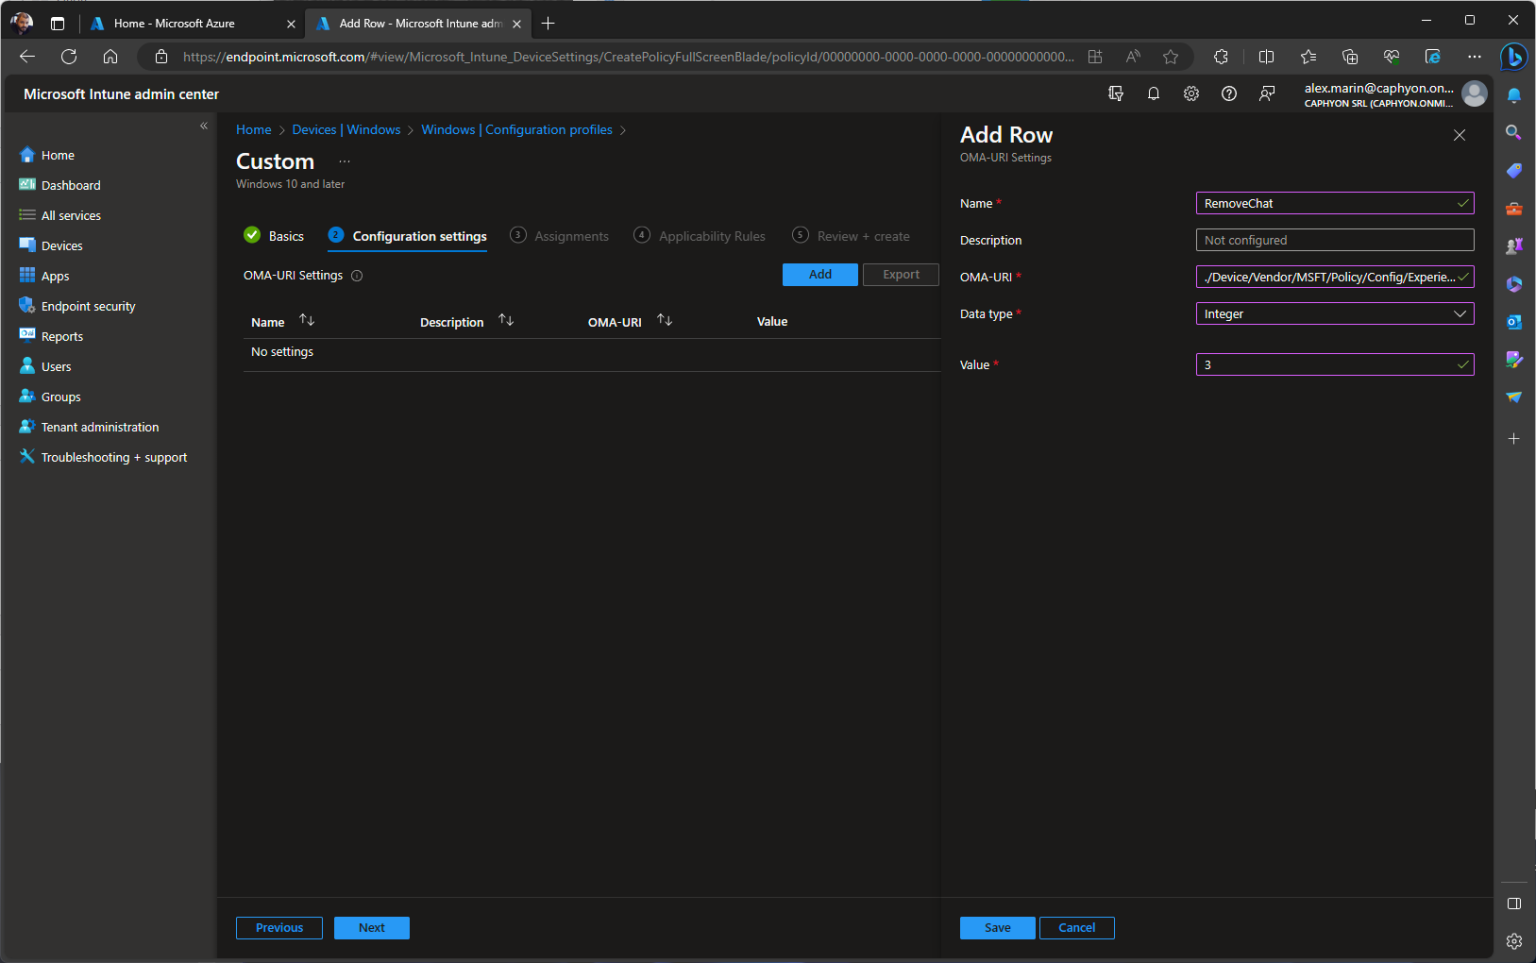1536x963 pixels.
Task: Save the new OMA-URI row
Action: pos(997,927)
